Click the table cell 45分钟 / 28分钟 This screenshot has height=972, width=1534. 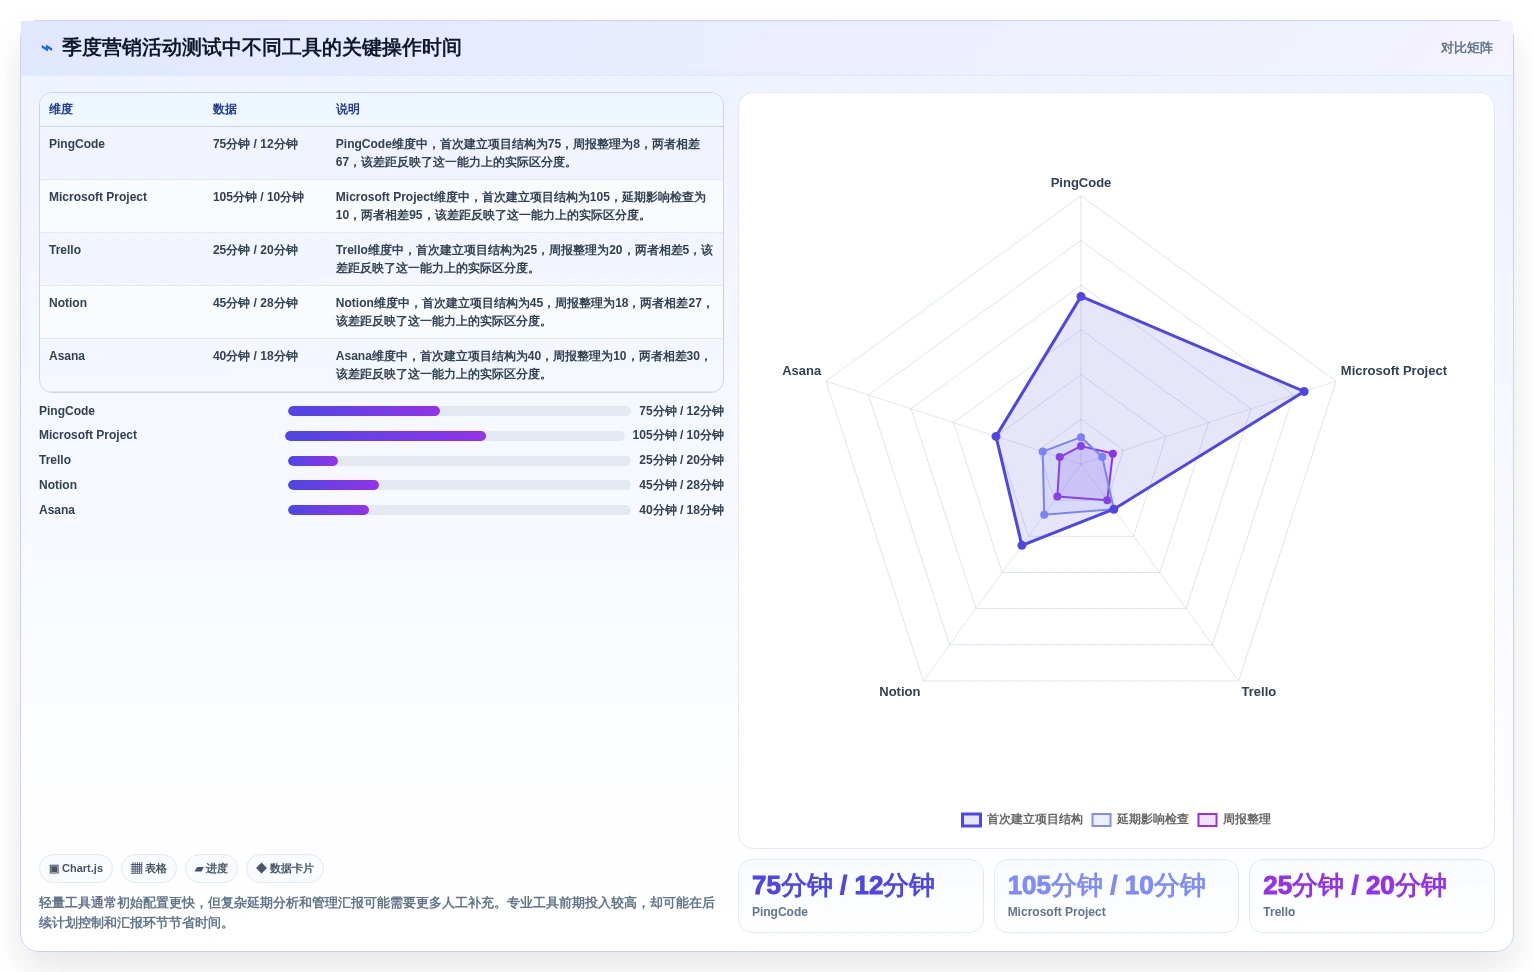[255, 303]
